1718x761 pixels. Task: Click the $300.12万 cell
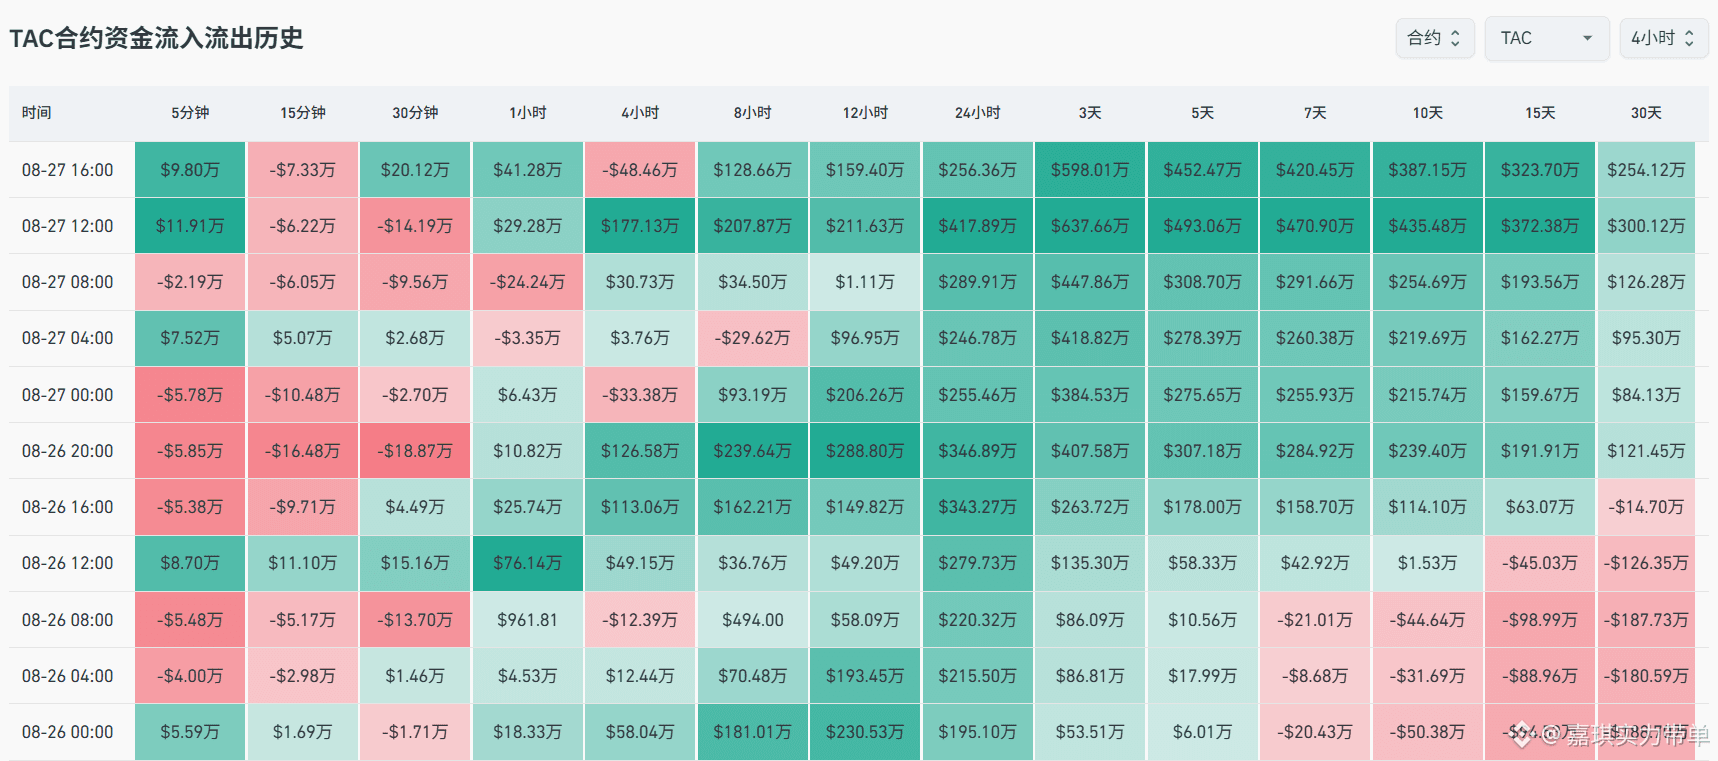point(1646,226)
